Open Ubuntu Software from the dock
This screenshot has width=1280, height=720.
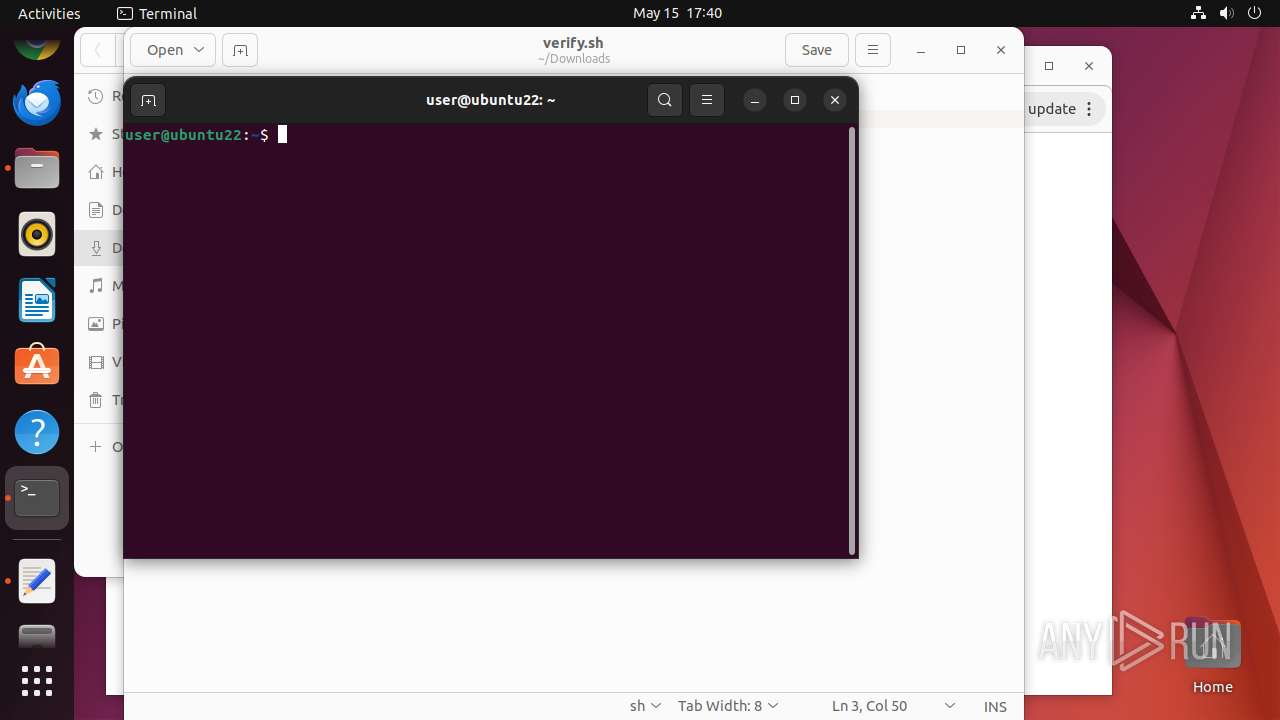(37, 366)
